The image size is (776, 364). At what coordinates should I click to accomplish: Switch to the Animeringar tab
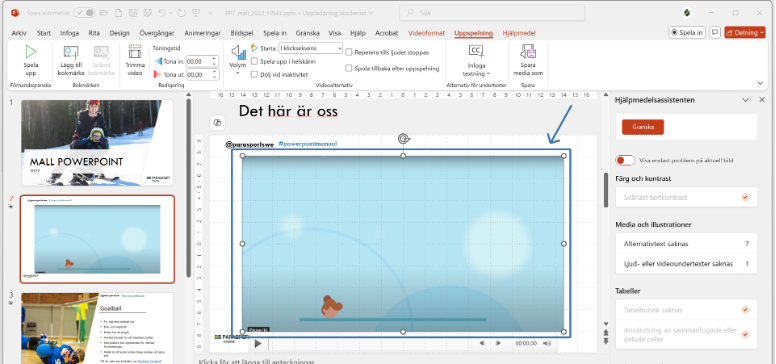(202, 33)
